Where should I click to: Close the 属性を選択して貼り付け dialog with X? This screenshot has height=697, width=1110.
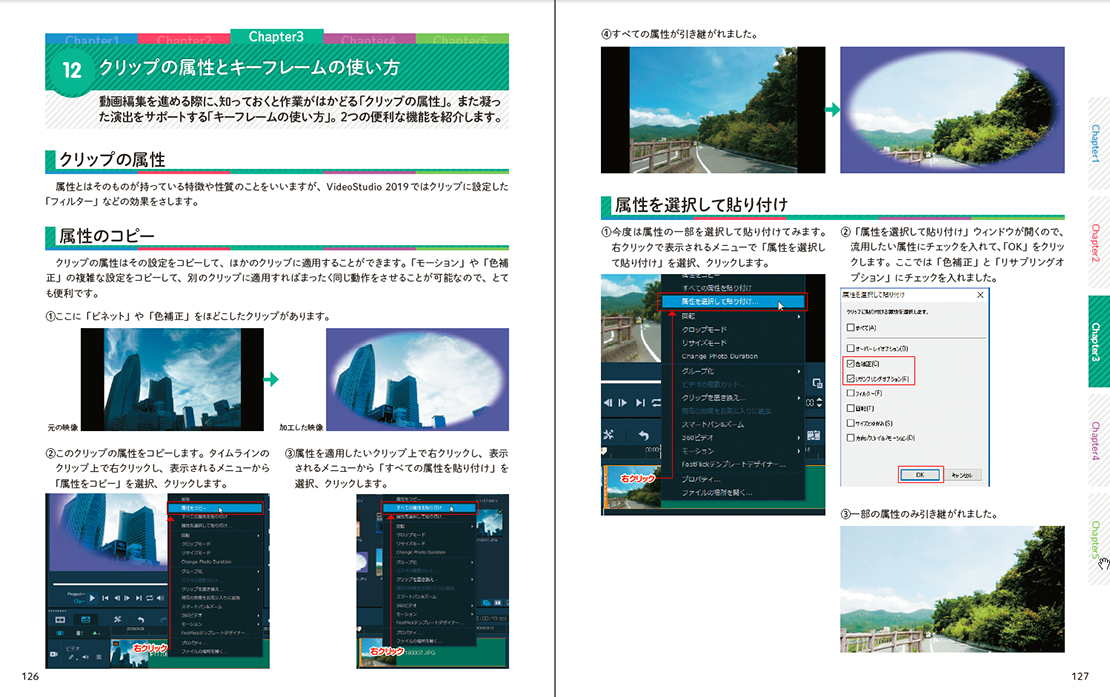click(980, 295)
